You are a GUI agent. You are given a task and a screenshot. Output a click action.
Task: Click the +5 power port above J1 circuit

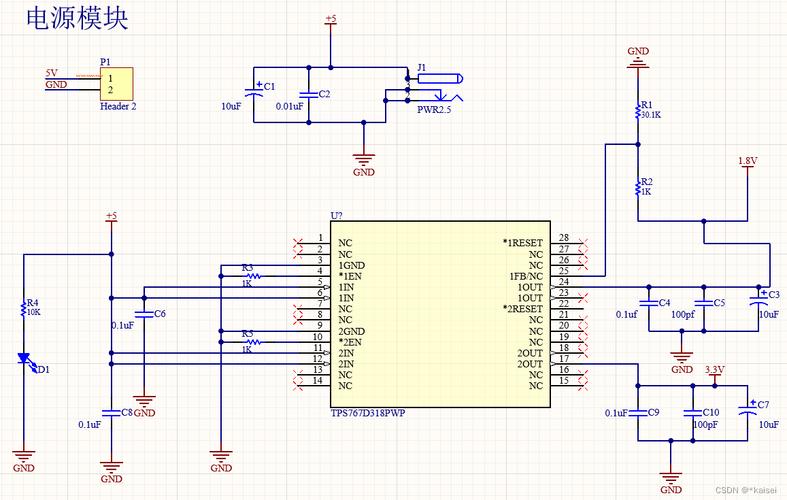[x=331, y=21]
